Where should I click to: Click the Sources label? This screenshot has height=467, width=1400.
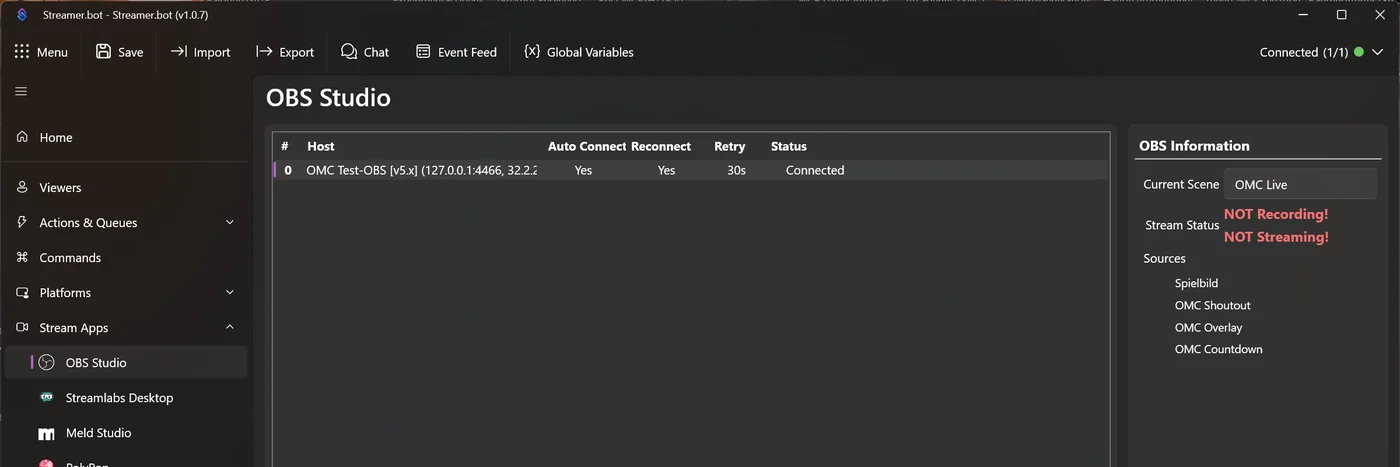1165,258
